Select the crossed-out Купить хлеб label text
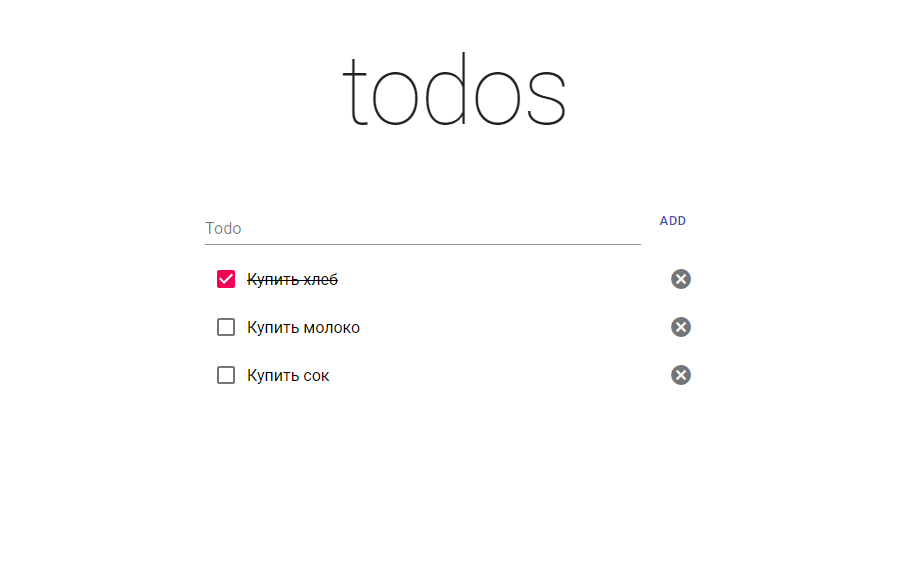 [x=292, y=279]
